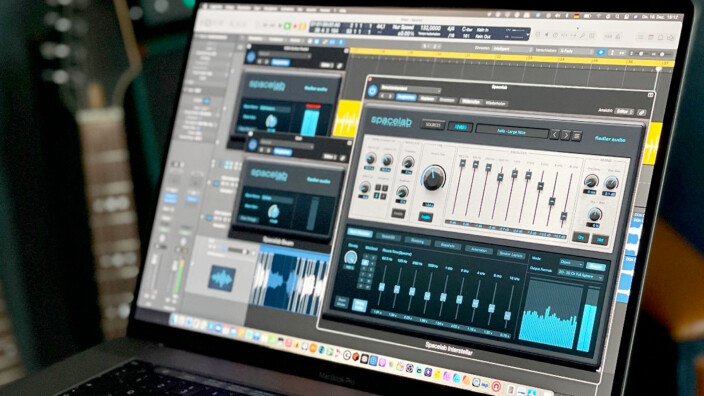Click the fiedler audio logo in the large Spacelab
704x396 pixels.
610,139
